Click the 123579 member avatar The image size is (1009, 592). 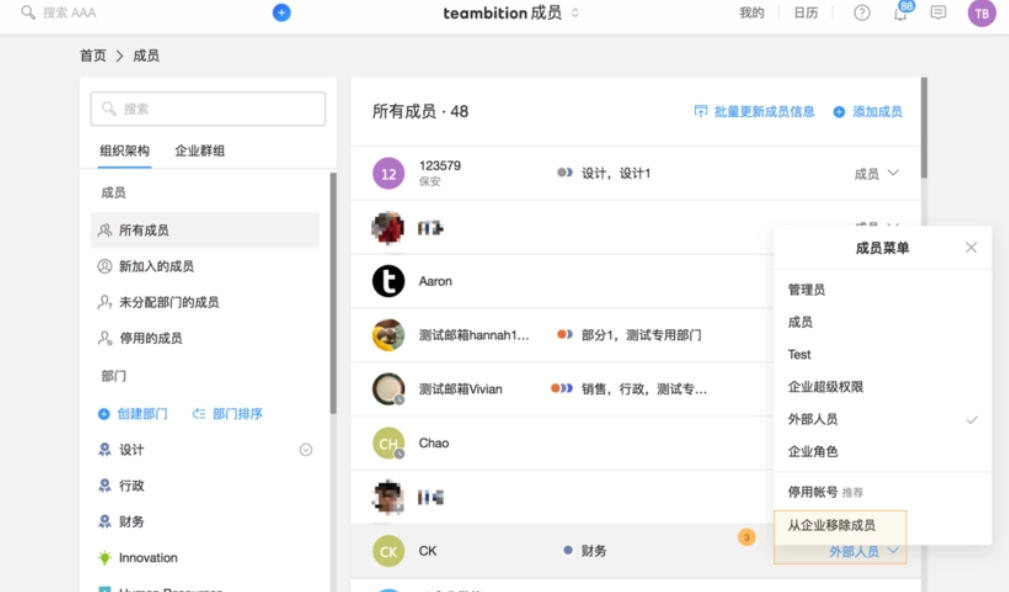click(x=389, y=173)
